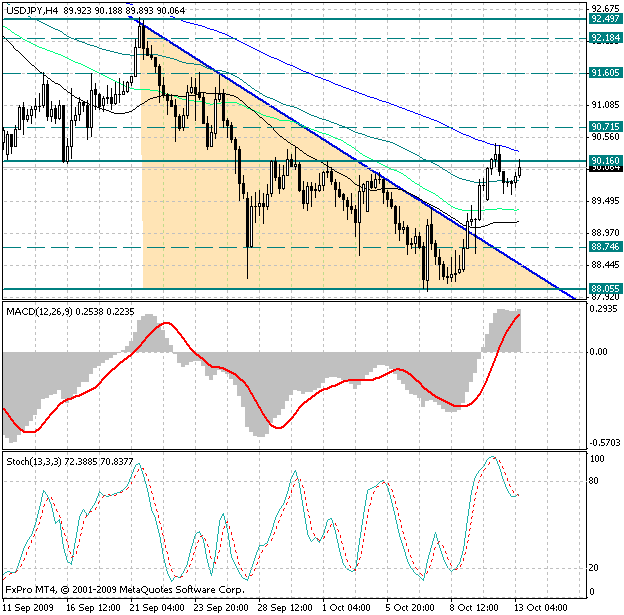Click the 21 Sep 04:00 time label

click(157, 608)
